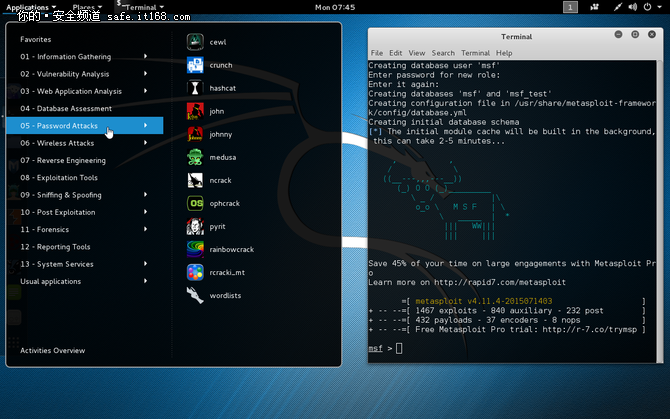This screenshot has width=670, height=419.
Task: Click the Terminal window title bar
Action: (x=516, y=36)
